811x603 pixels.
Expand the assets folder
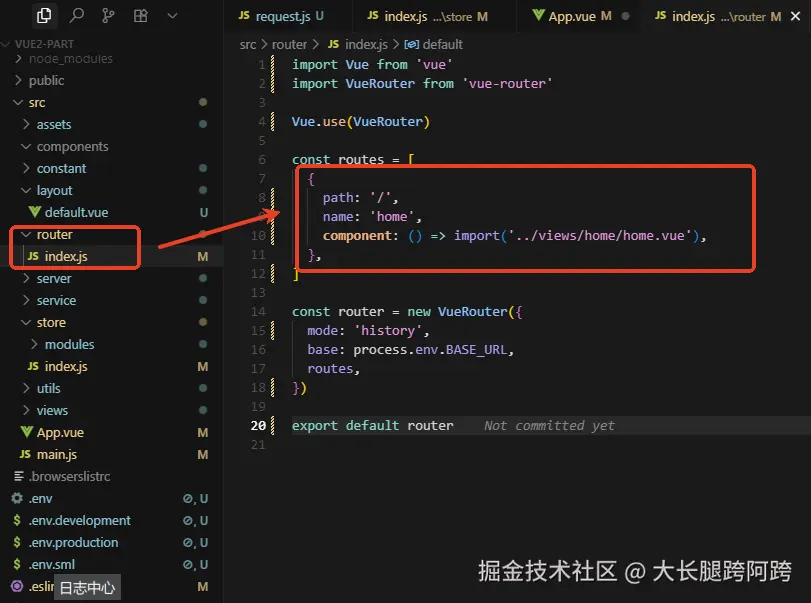pyautogui.click(x=53, y=124)
